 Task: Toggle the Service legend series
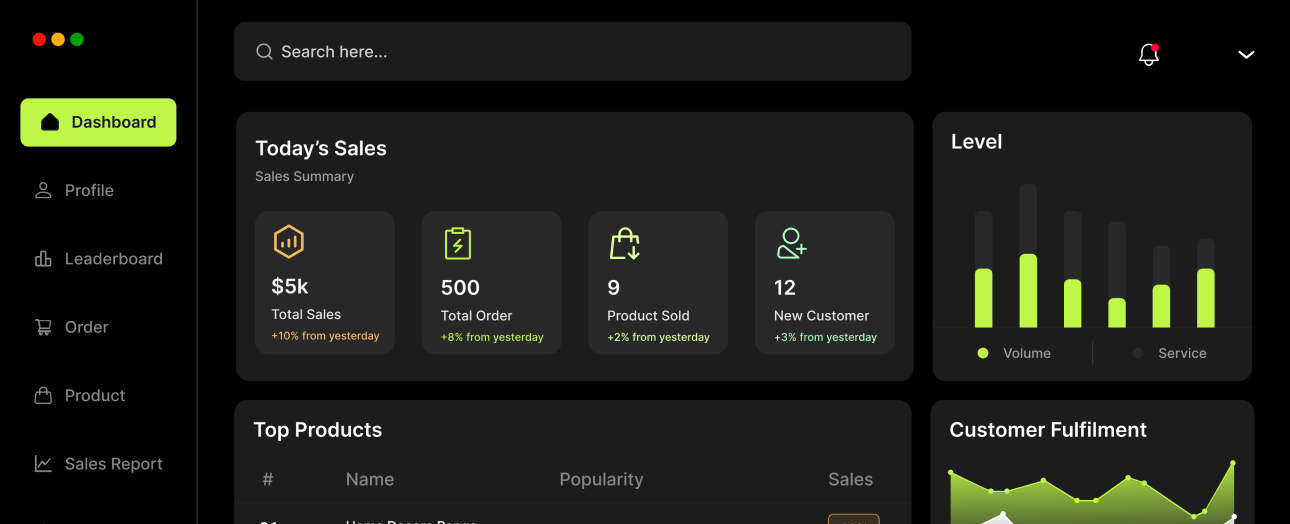coord(1170,353)
